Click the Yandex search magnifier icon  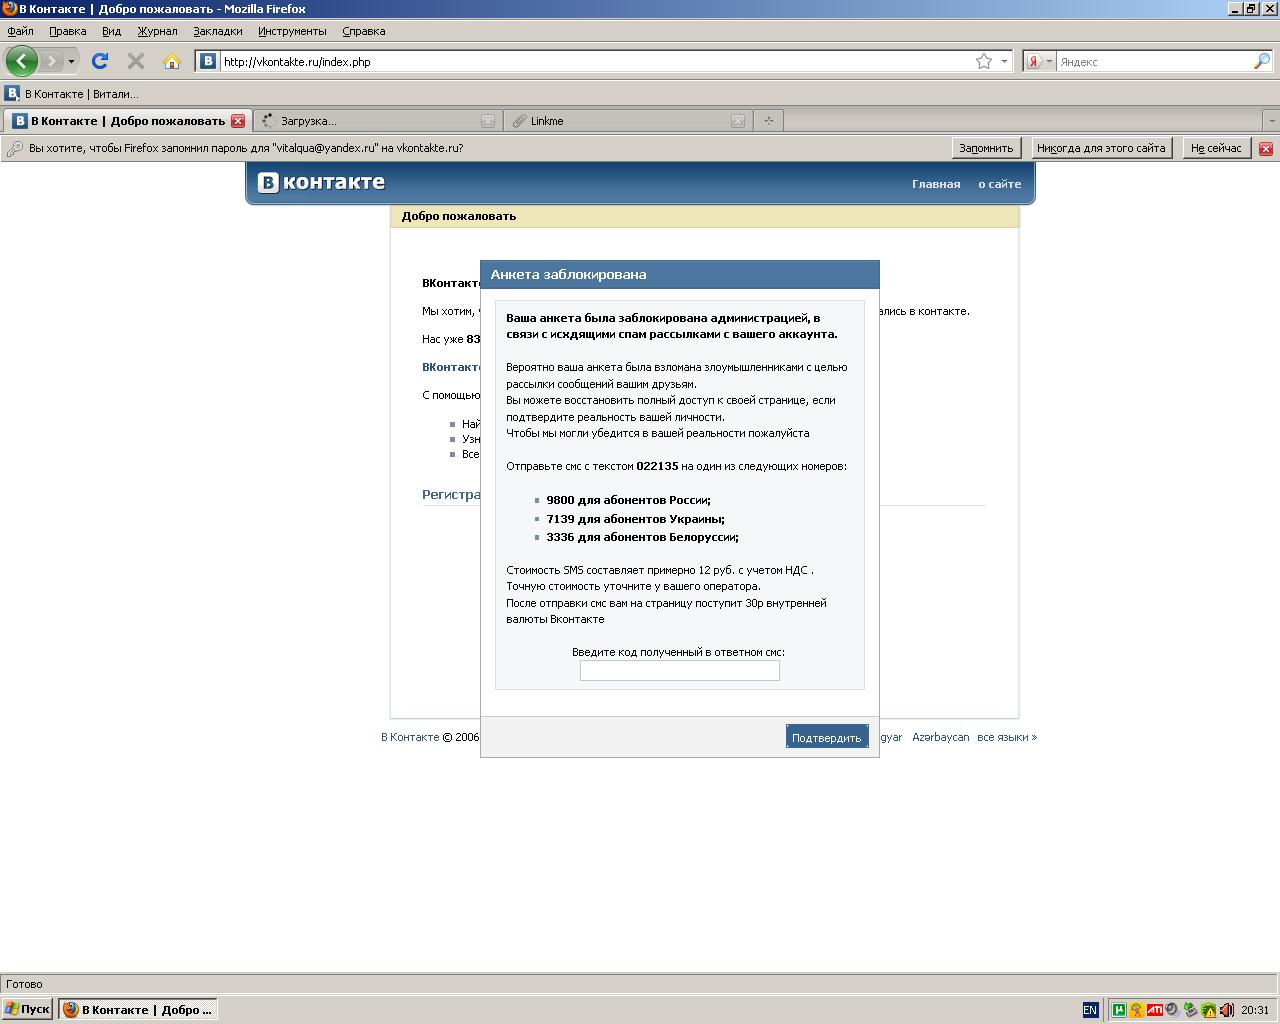point(1261,61)
